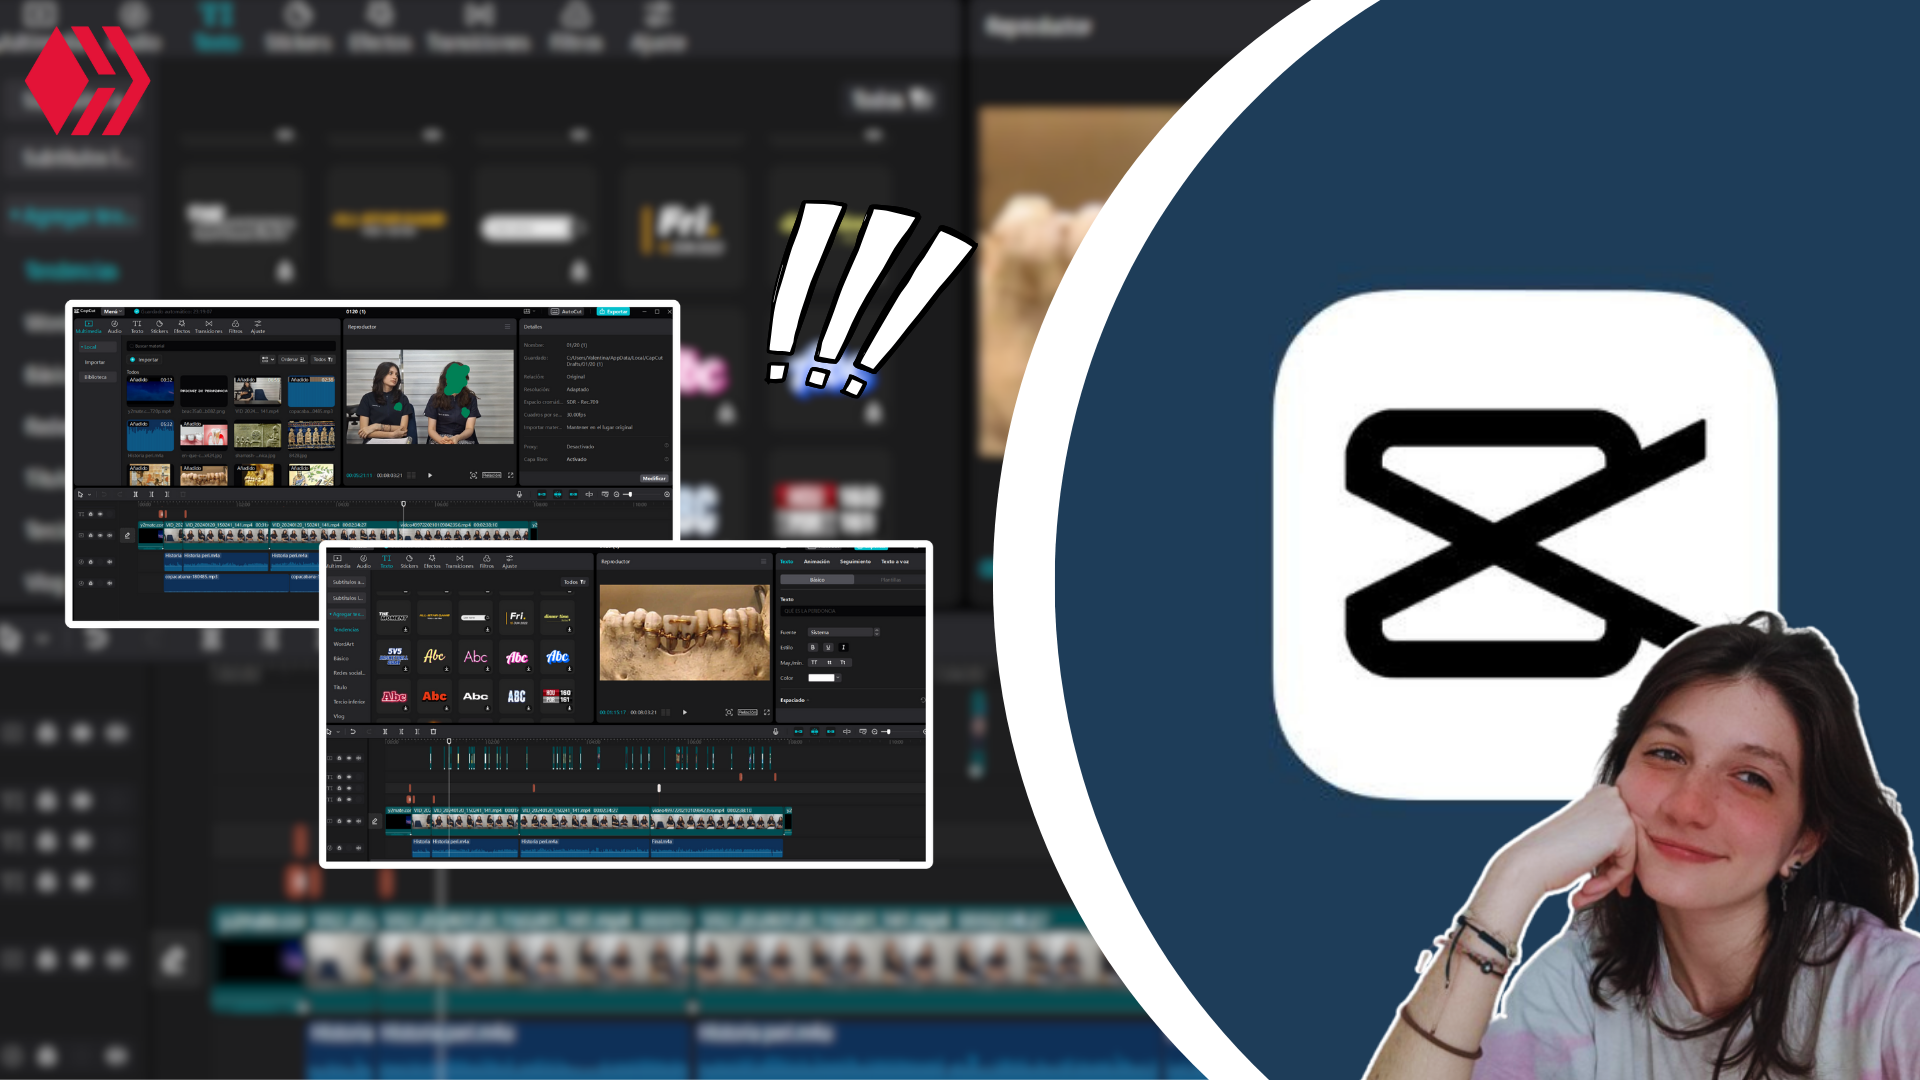Image resolution: width=1920 pixels, height=1080 pixels.
Task: Toggle underline style U in text panel
Action: (828, 647)
